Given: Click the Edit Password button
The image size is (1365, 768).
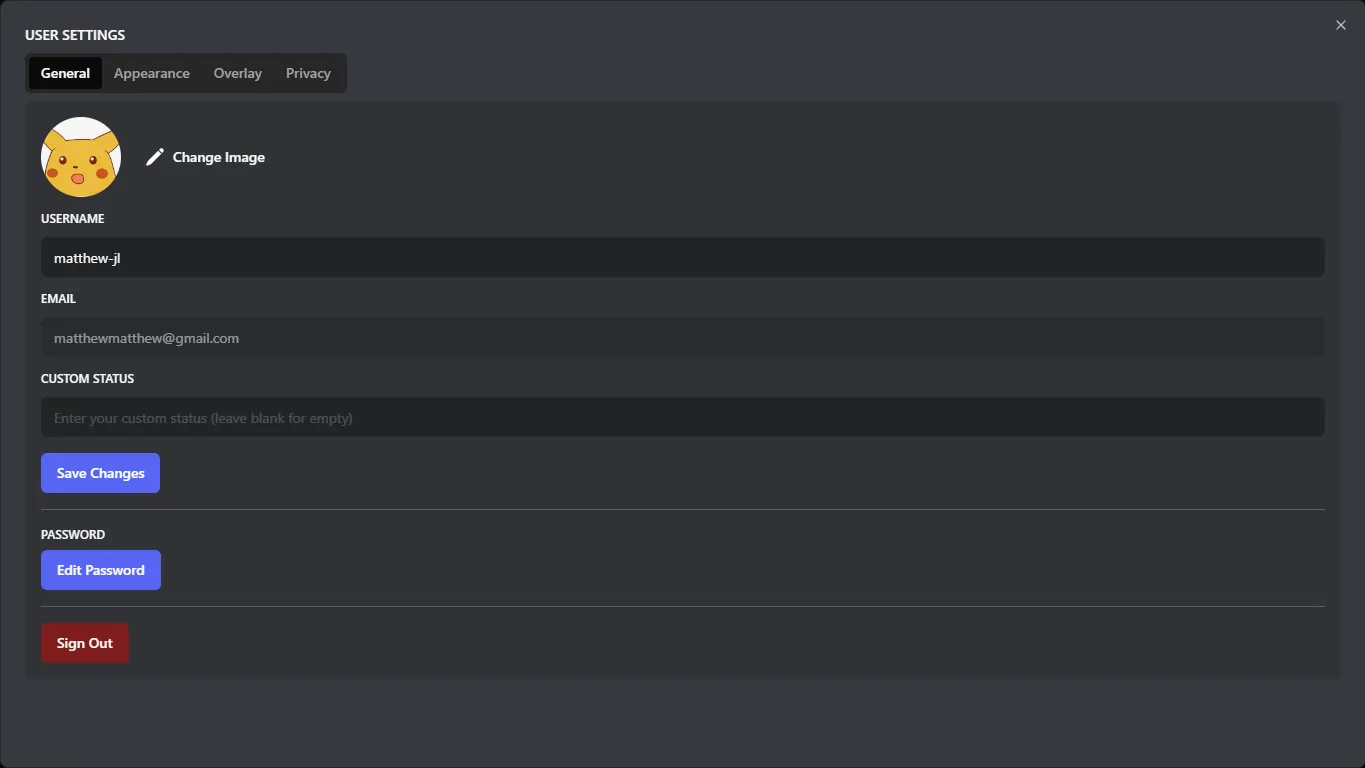Looking at the screenshot, I should click(x=100, y=570).
